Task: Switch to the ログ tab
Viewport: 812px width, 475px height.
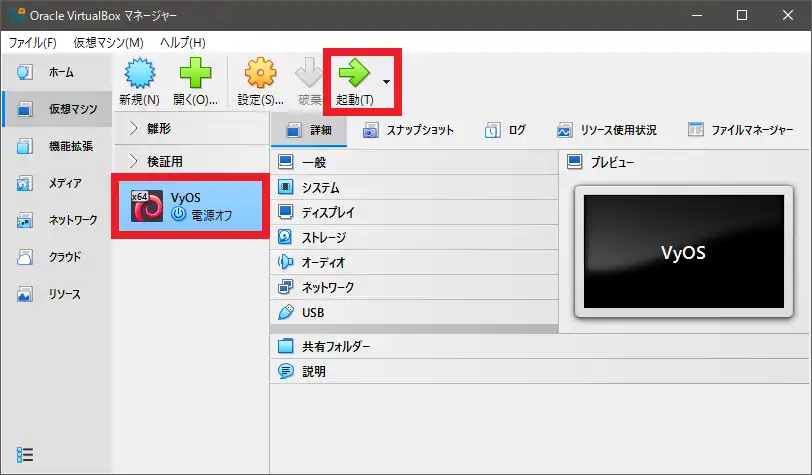Action: 506,130
